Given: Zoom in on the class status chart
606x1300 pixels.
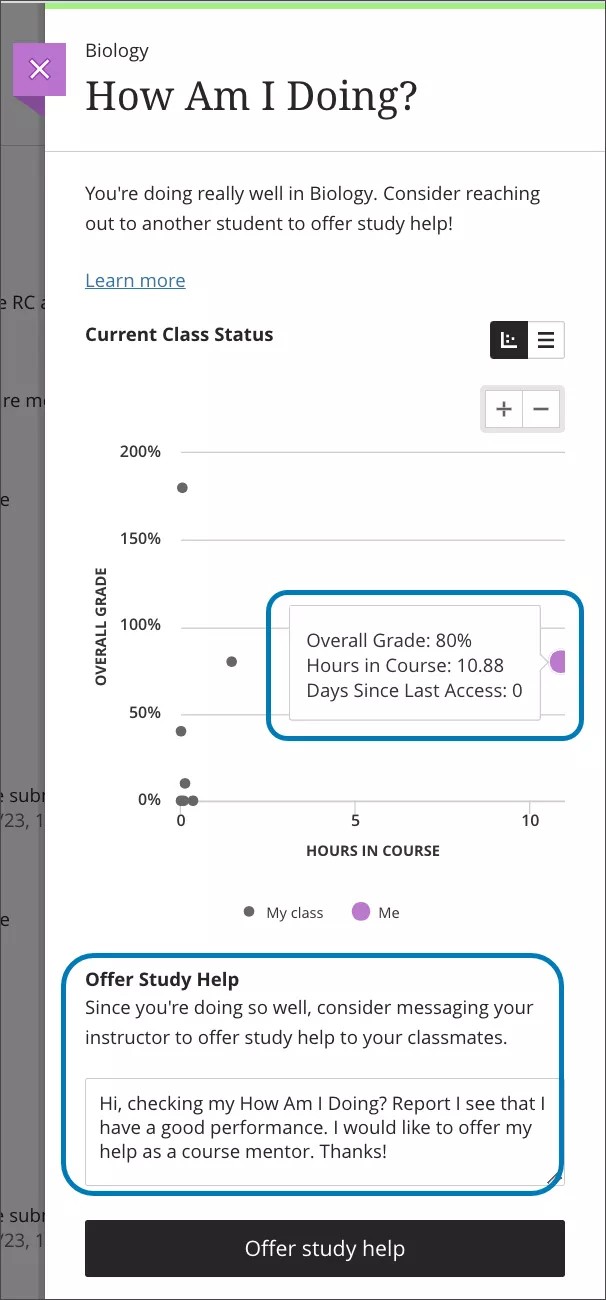Looking at the screenshot, I should (x=503, y=408).
